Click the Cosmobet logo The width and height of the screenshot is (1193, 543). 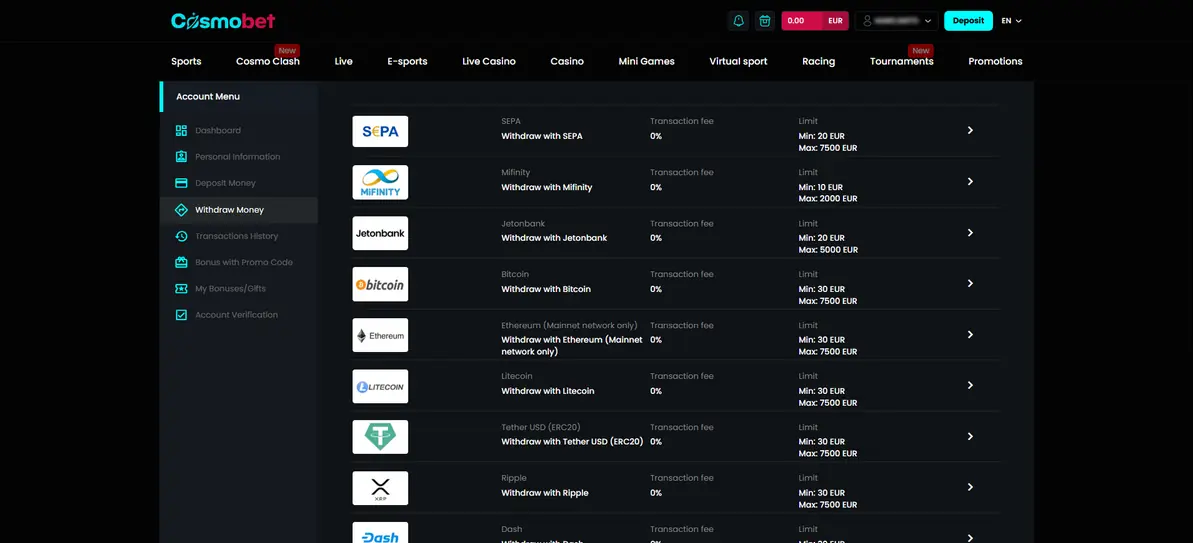(223, 21)
